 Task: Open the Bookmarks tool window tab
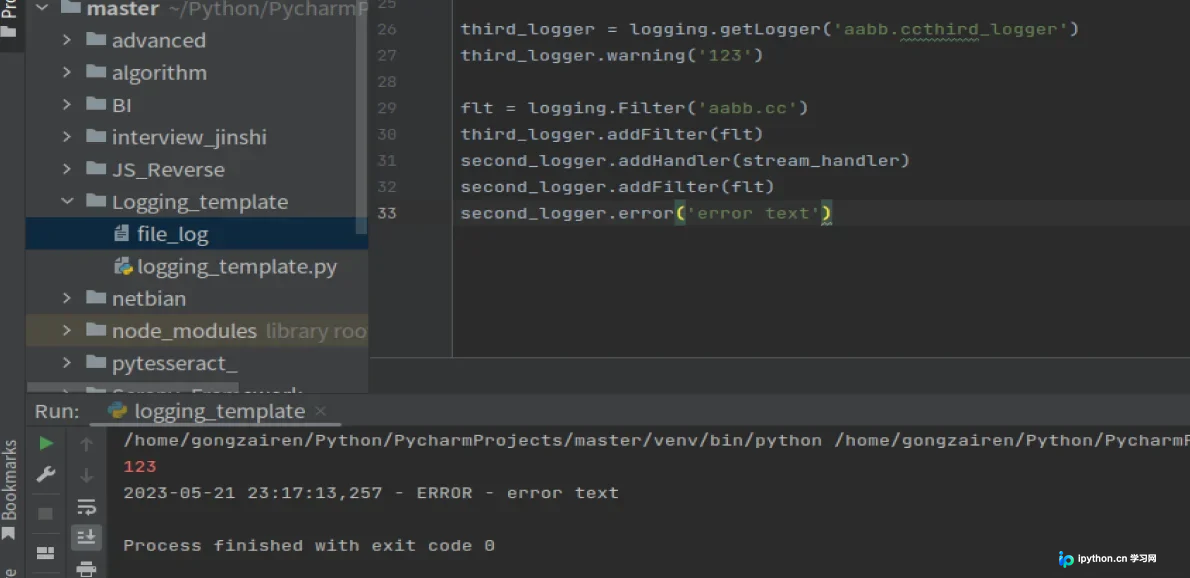coord(9,489)
